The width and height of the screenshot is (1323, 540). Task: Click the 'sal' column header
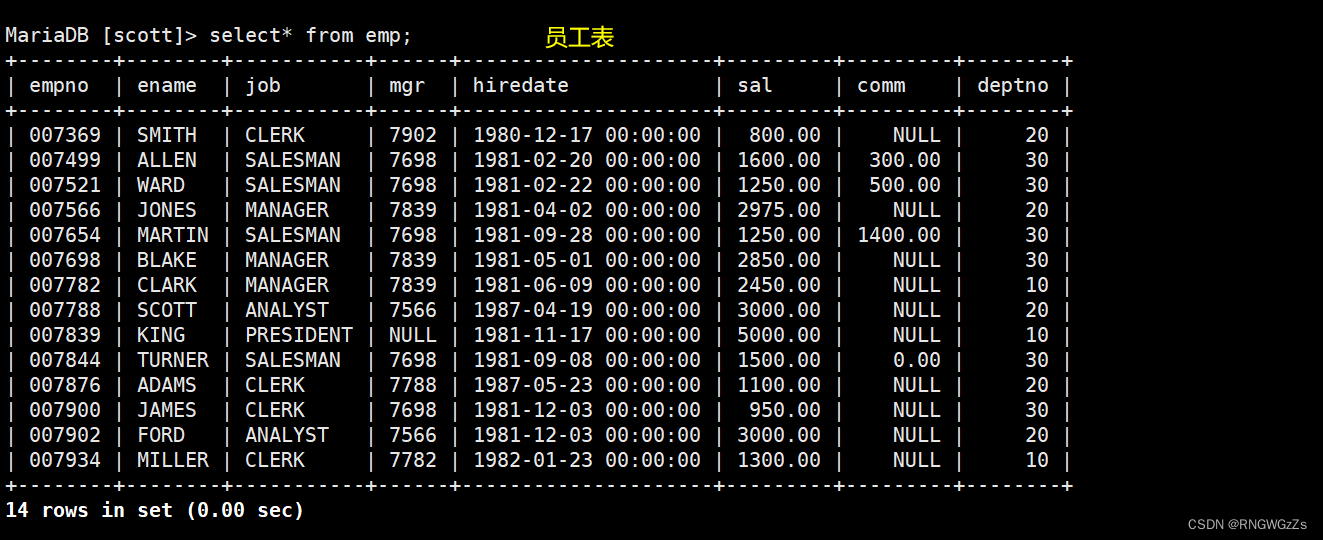[x=755, y=86]
